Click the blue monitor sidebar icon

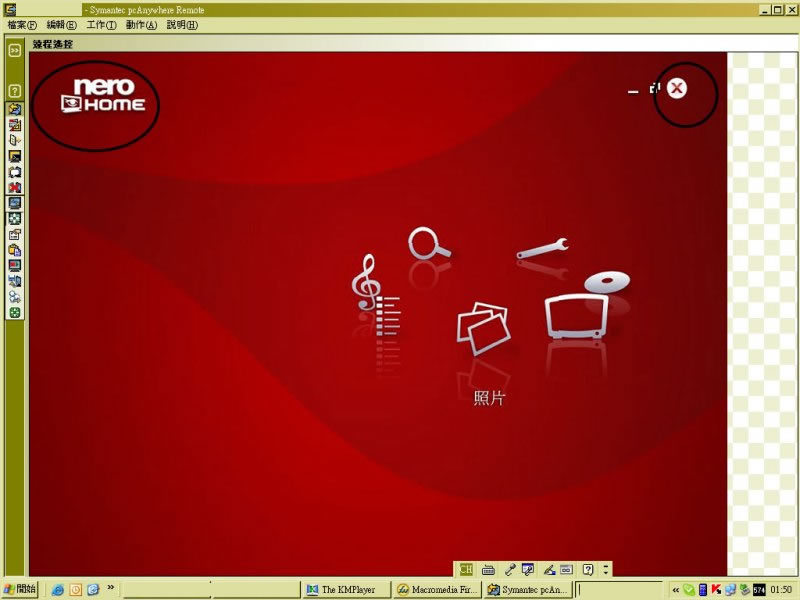coord(15,203)
